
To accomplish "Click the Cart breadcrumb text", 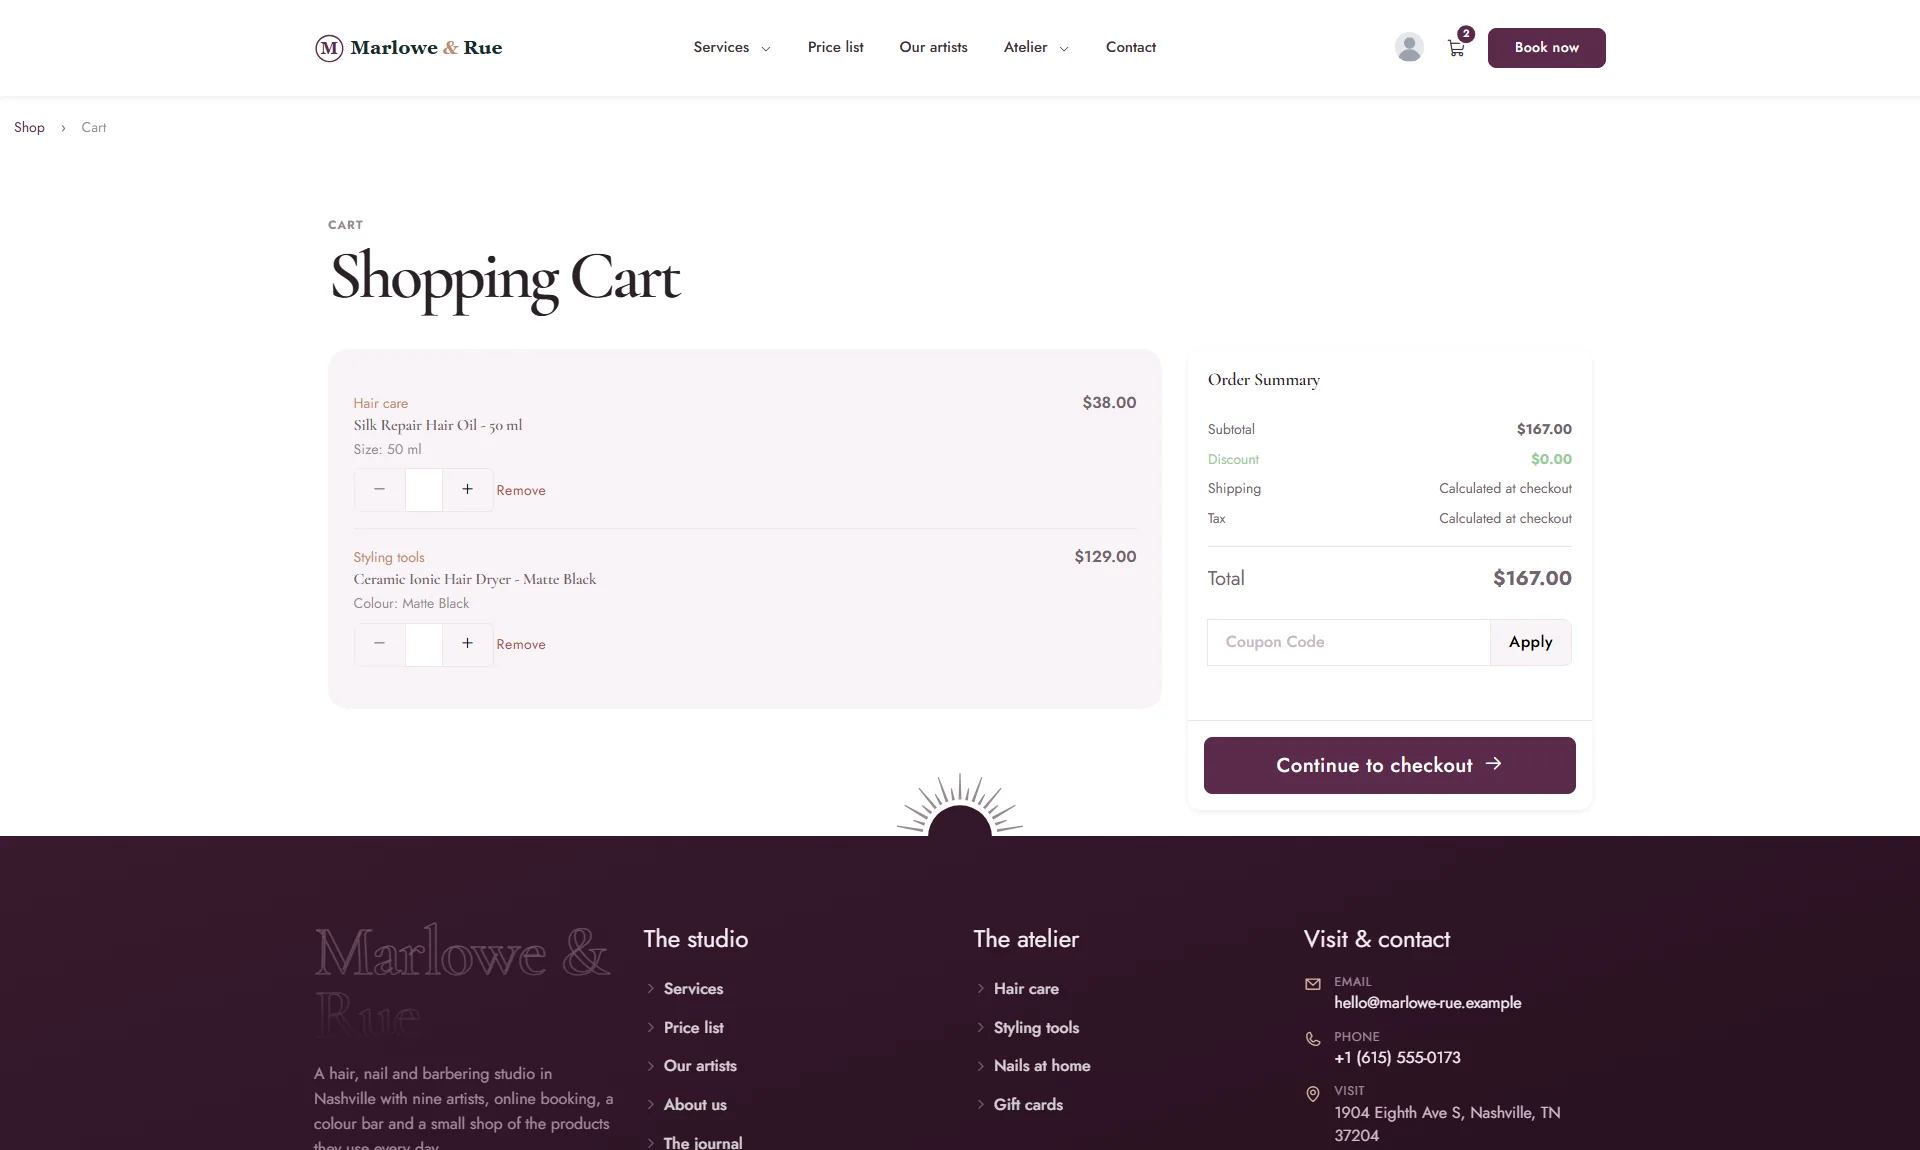I will click(93, 127).
